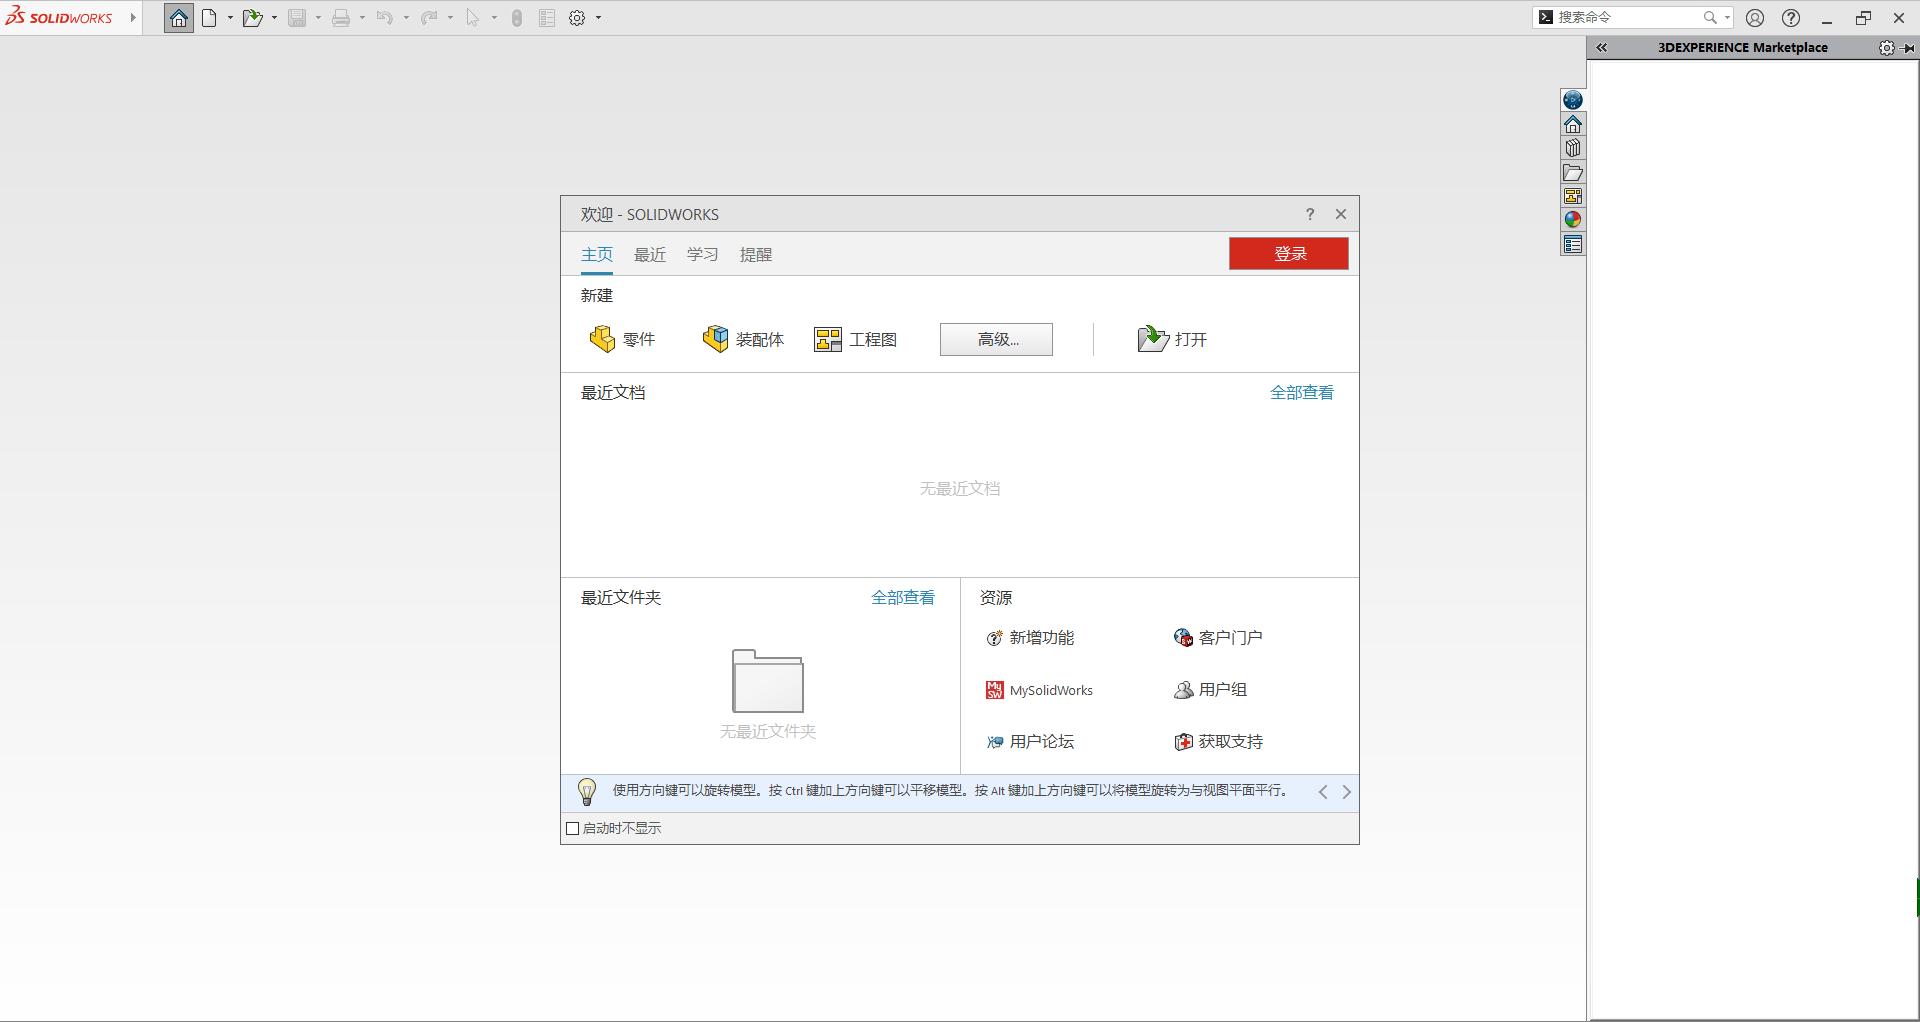Collapse the 3DEXPERIENCE Marketplace pane

tap(1601, 47)
